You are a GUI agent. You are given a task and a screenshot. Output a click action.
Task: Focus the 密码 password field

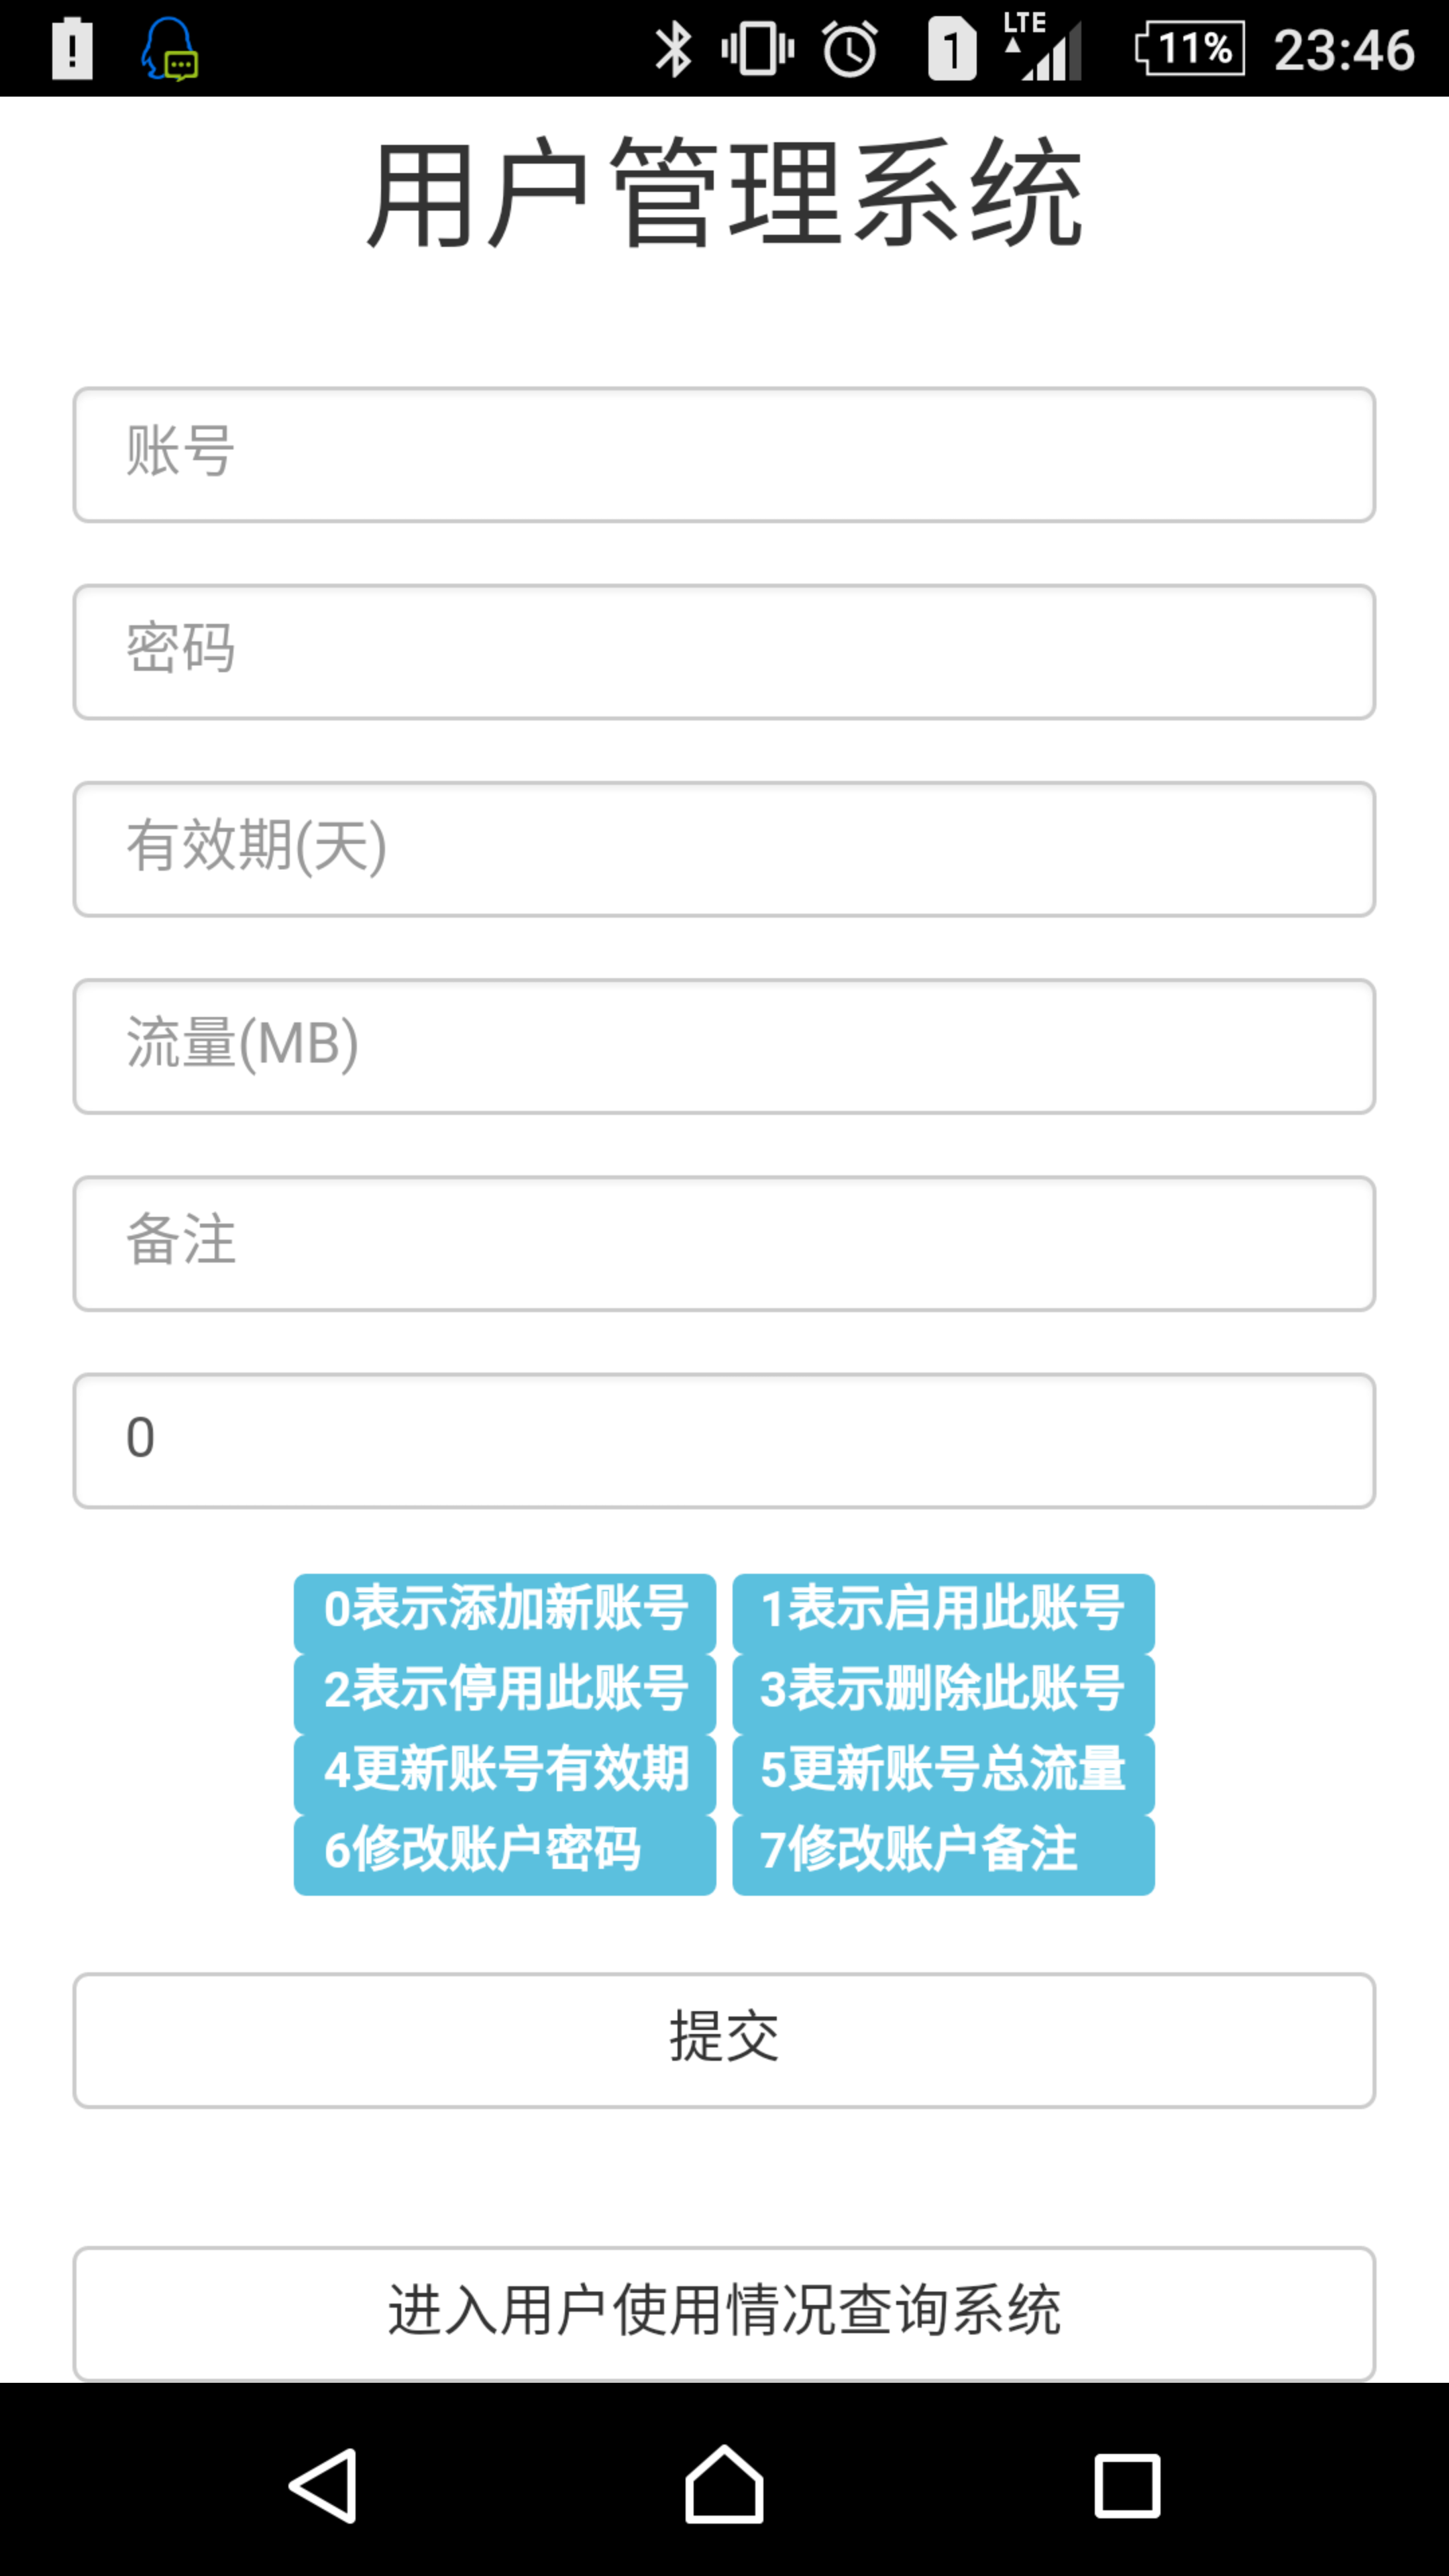(724, 652)
